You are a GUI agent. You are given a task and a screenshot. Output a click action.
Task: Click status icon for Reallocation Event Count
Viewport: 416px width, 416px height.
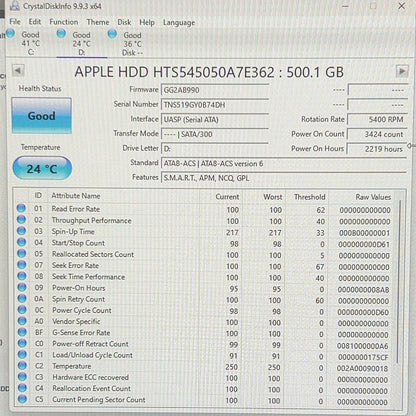[22, 388]
